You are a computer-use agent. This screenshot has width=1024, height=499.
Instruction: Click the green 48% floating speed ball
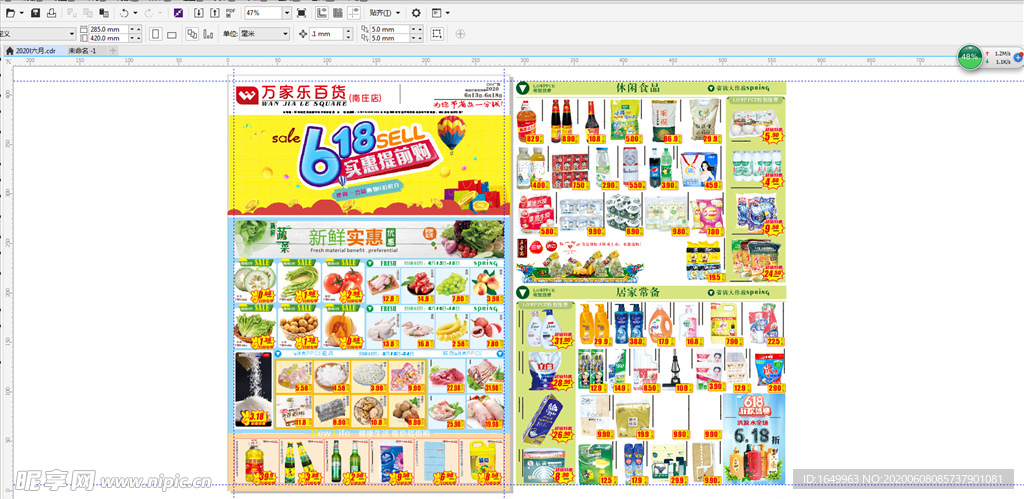click(x=969, y=57)
